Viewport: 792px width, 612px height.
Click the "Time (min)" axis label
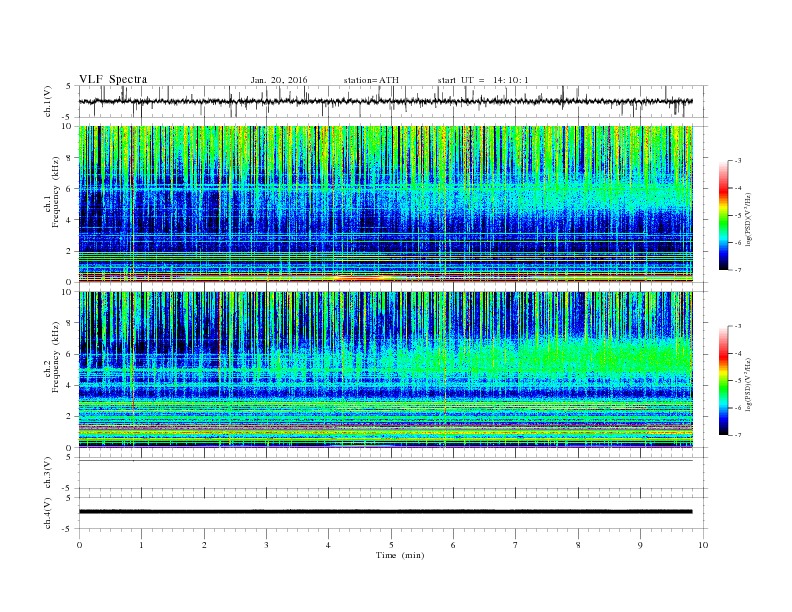pos(400,555)
